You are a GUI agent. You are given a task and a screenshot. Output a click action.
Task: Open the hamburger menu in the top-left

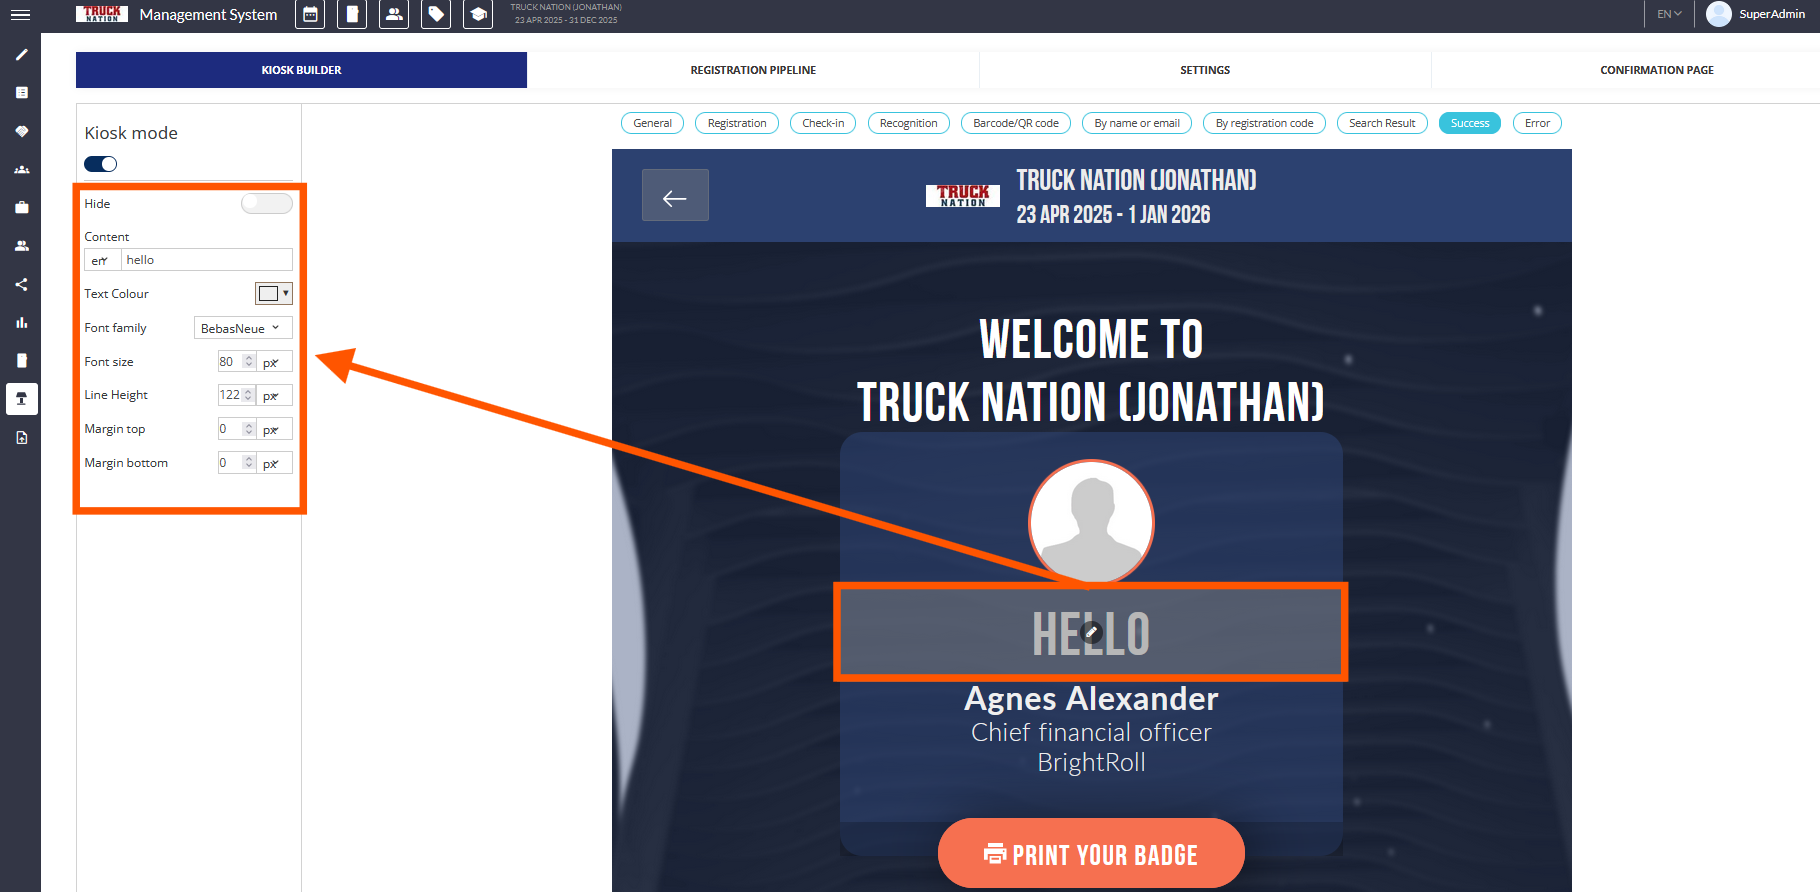[x=20, y=15]
